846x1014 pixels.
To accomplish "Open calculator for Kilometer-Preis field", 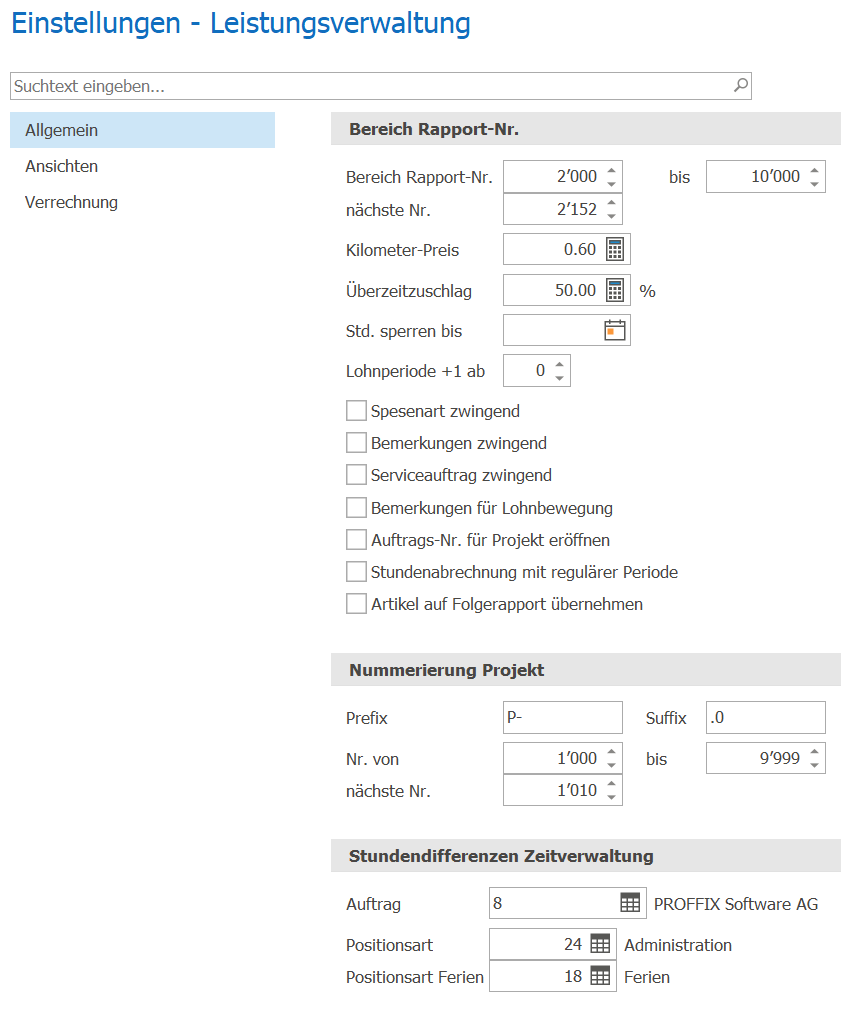I will pyautogui.click(x=614, y=250).
